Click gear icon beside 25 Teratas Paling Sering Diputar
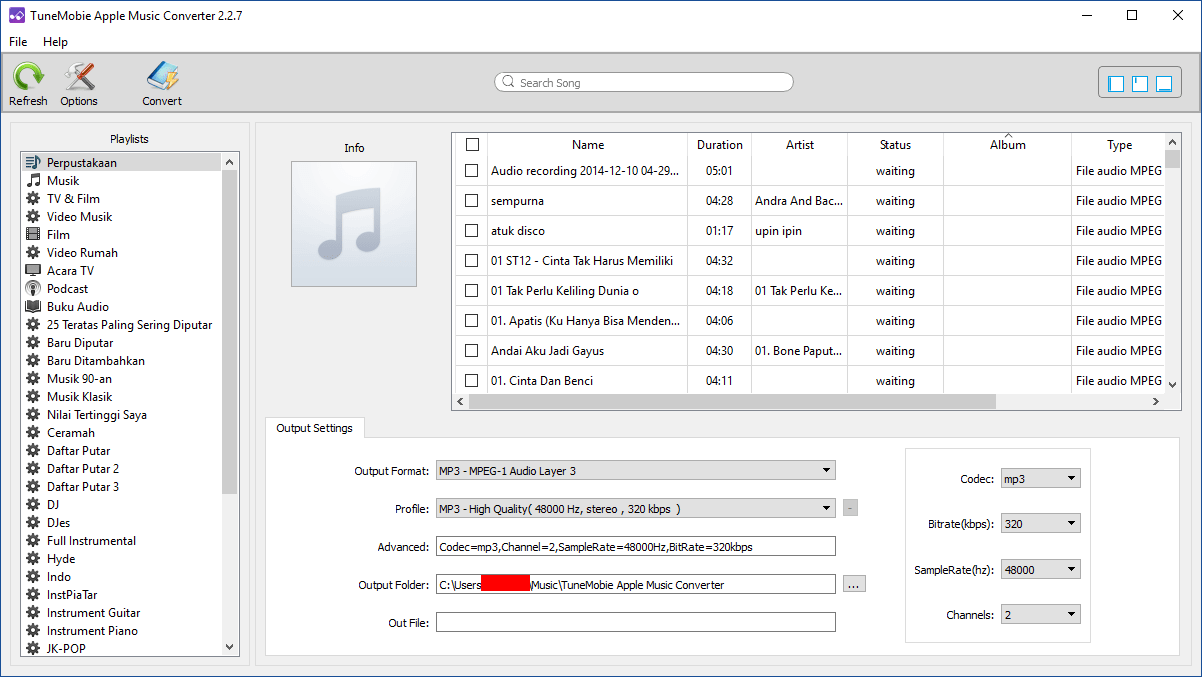1202x677 pixels. tap(33, 324)
